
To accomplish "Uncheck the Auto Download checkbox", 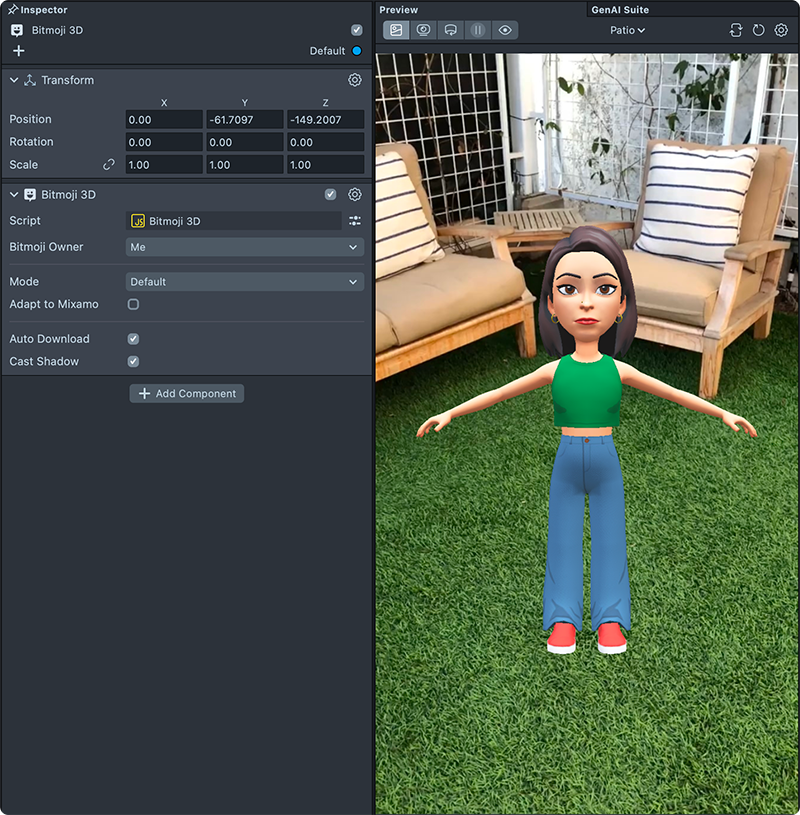I will click(133, 339).
